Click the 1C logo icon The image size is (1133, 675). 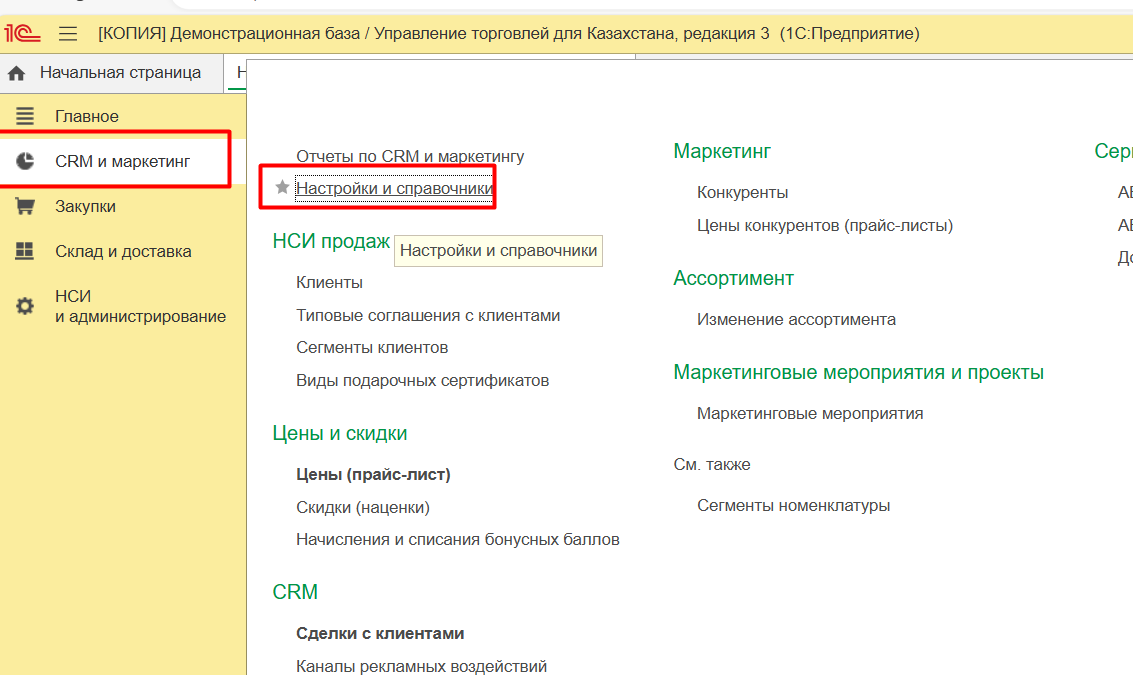22,33
